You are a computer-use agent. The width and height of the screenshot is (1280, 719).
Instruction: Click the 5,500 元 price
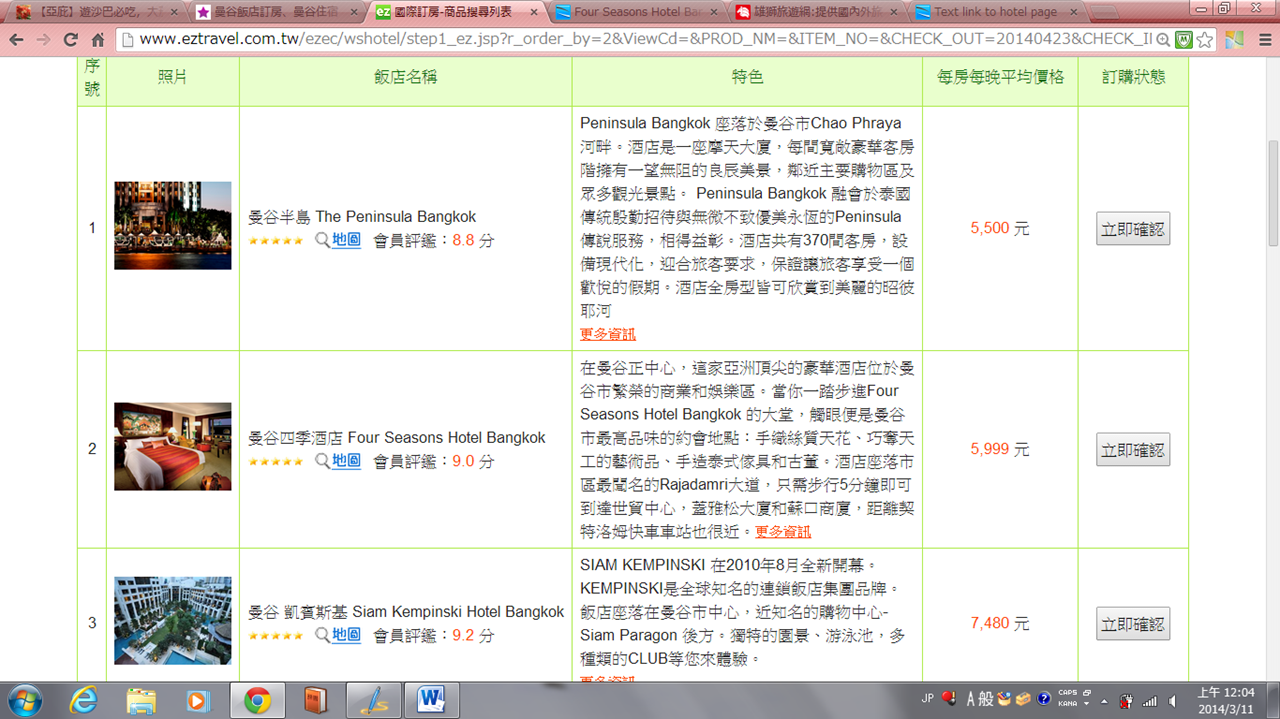(999, 228)
